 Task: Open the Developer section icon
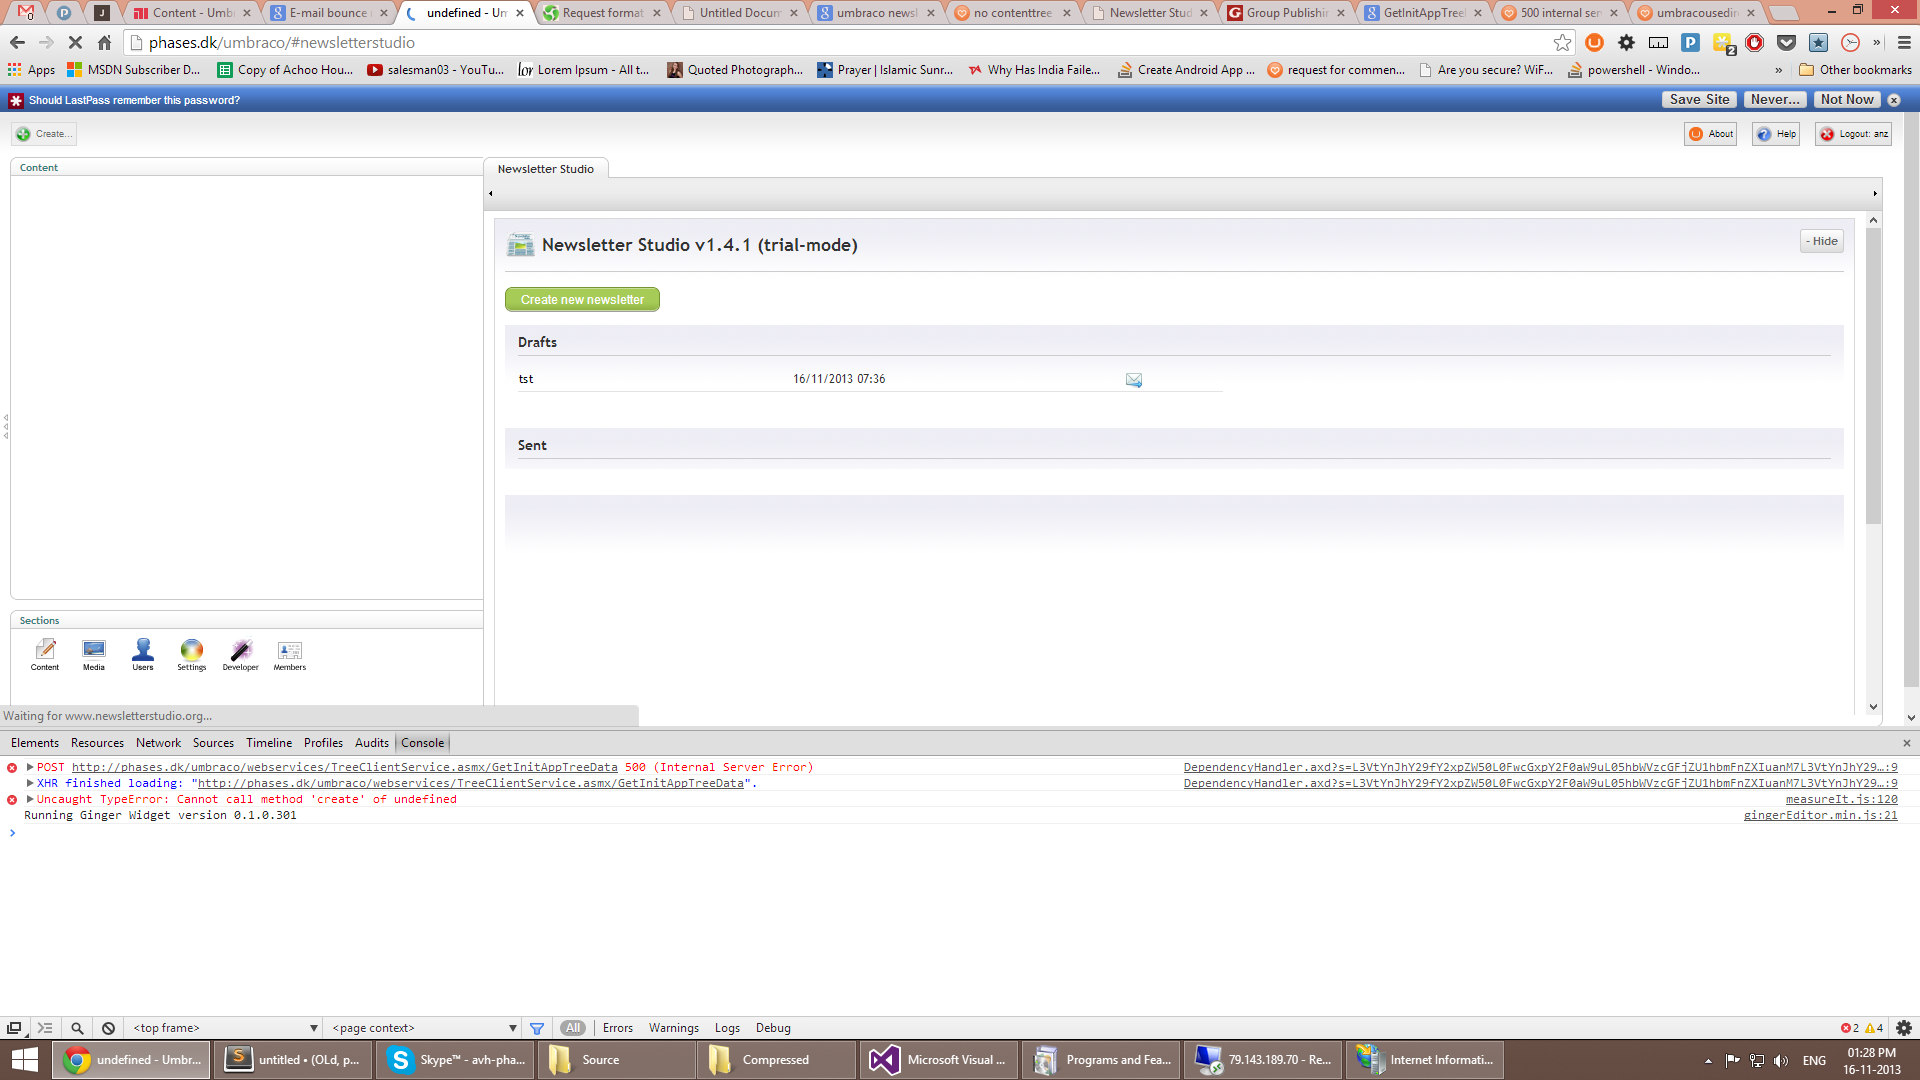(241, 655)
